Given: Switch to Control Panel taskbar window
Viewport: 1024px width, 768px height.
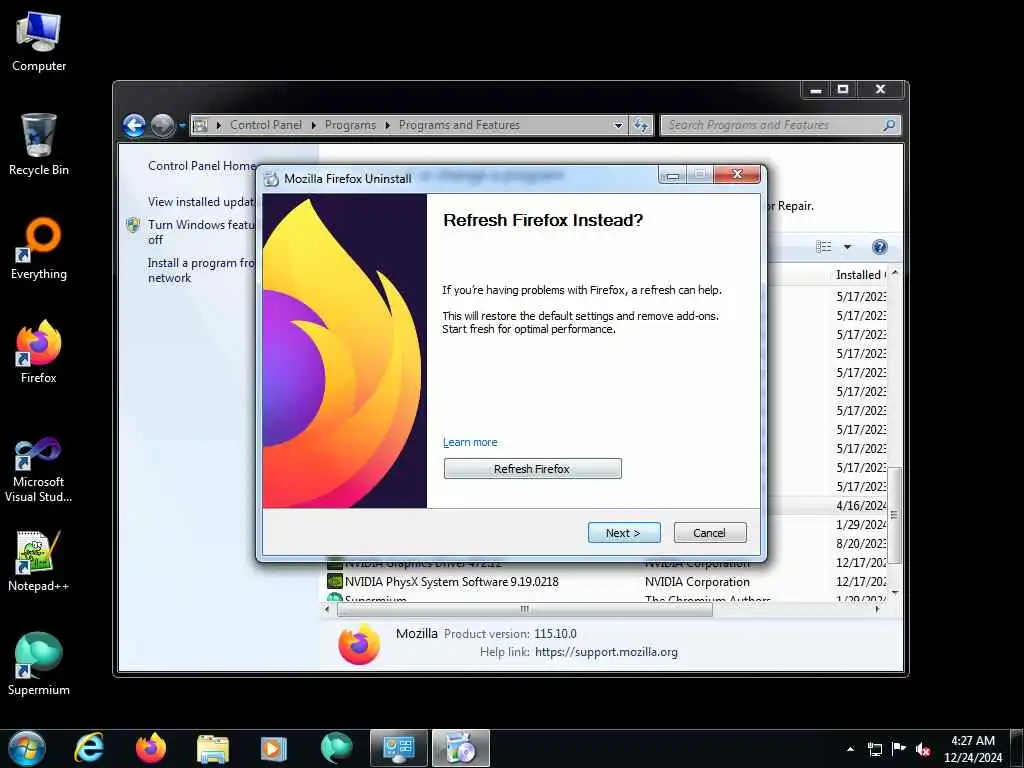Looking at the screenshot, I should (x=399, y=748).
